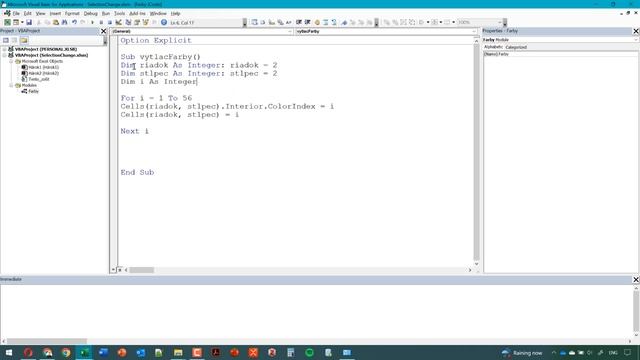Open the Add-Ins menu
This screenshot has width=640, height=360.
point(138,13)
